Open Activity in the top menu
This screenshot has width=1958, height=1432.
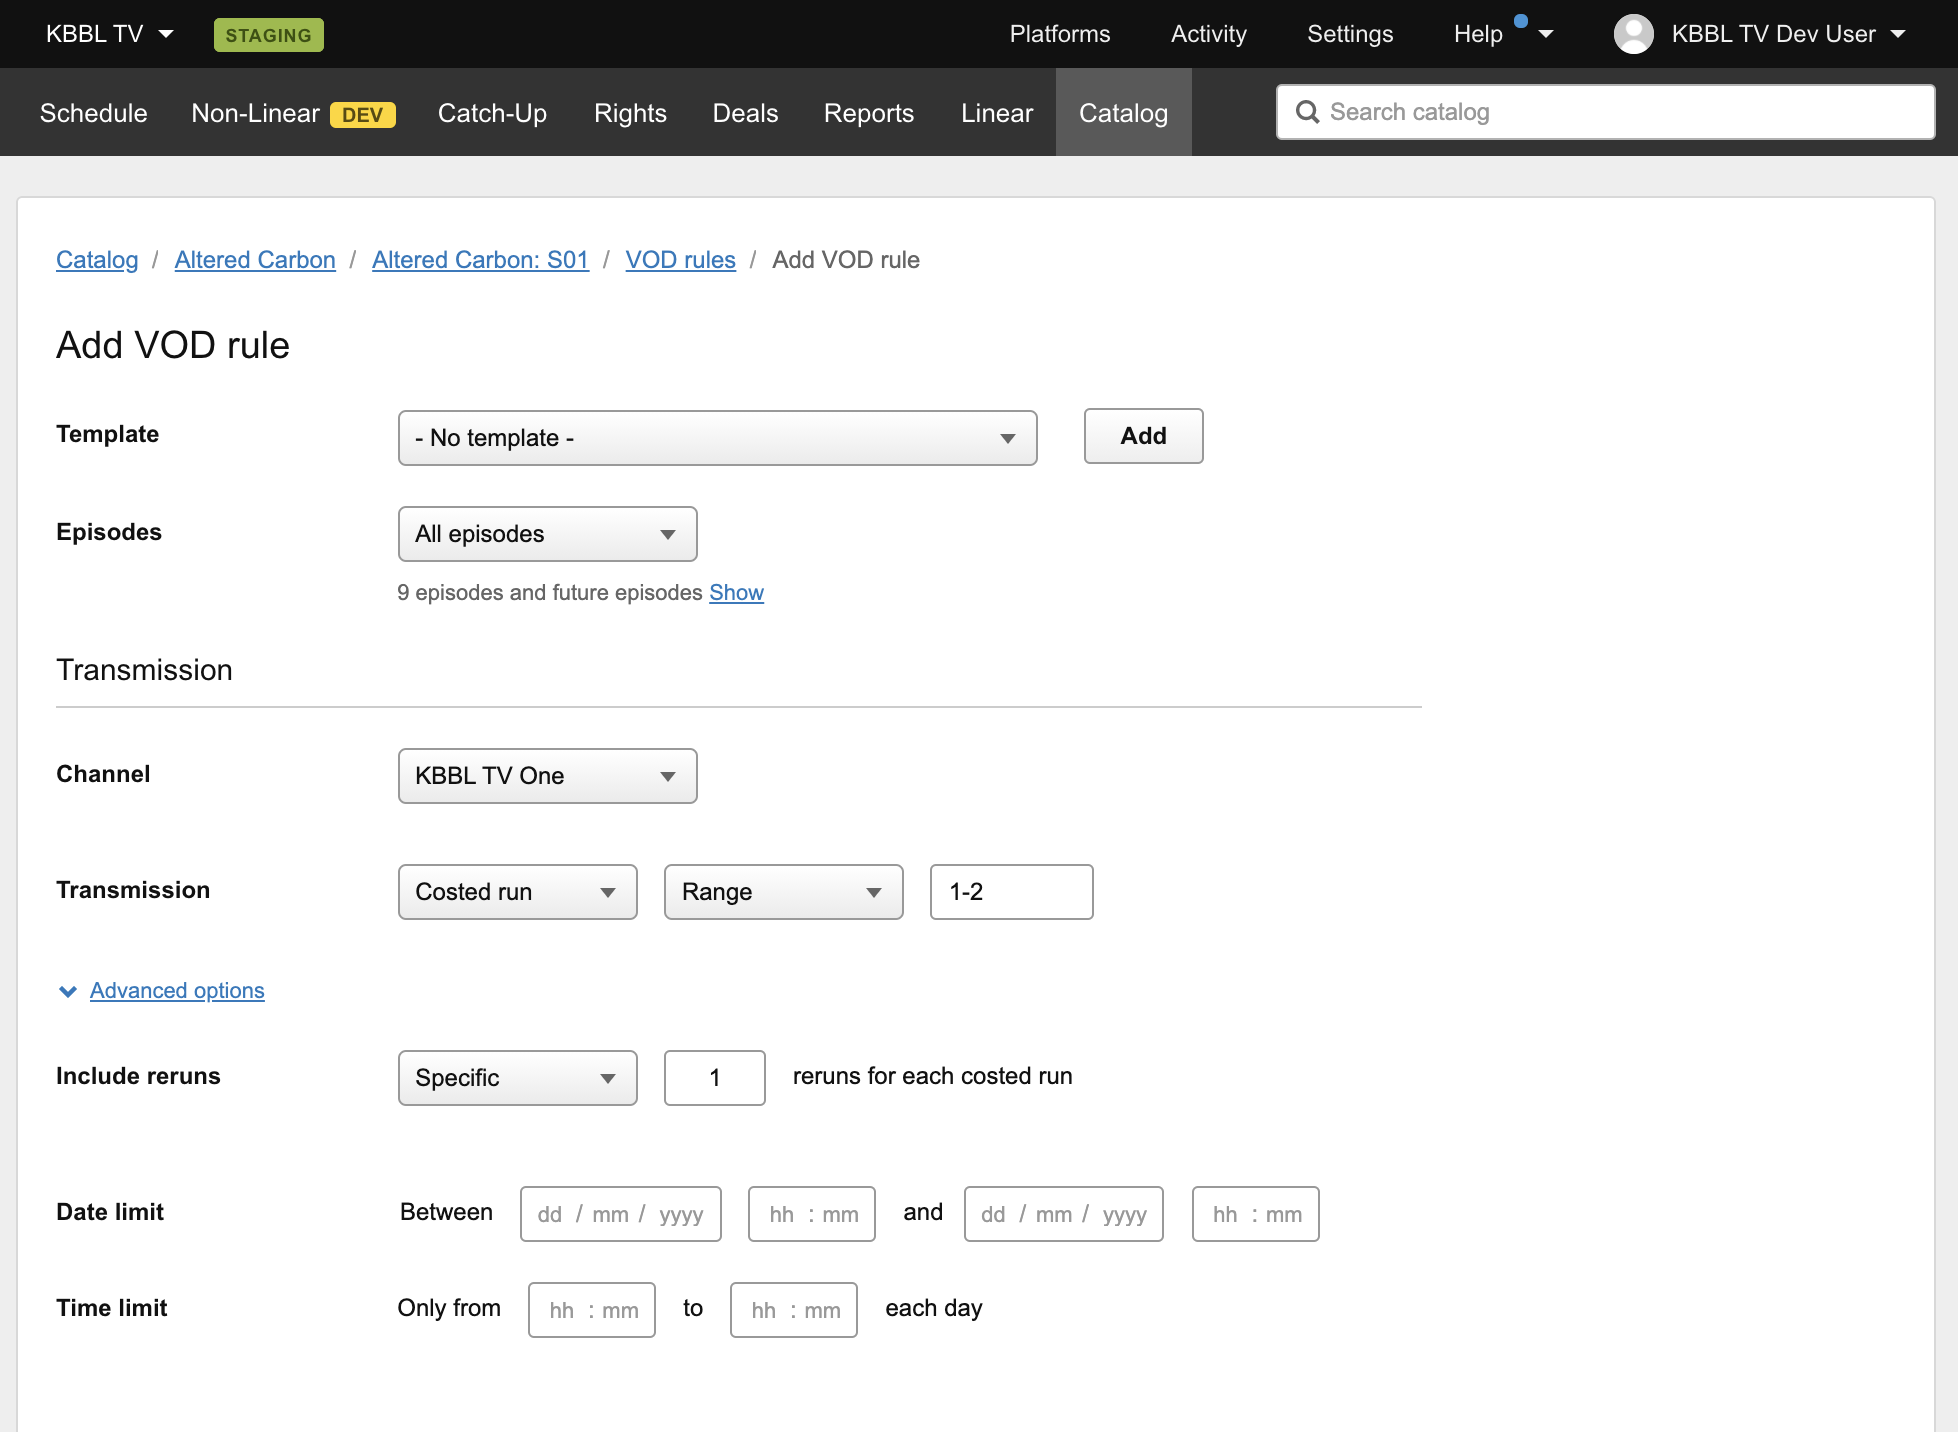[x=1208, y=34]
